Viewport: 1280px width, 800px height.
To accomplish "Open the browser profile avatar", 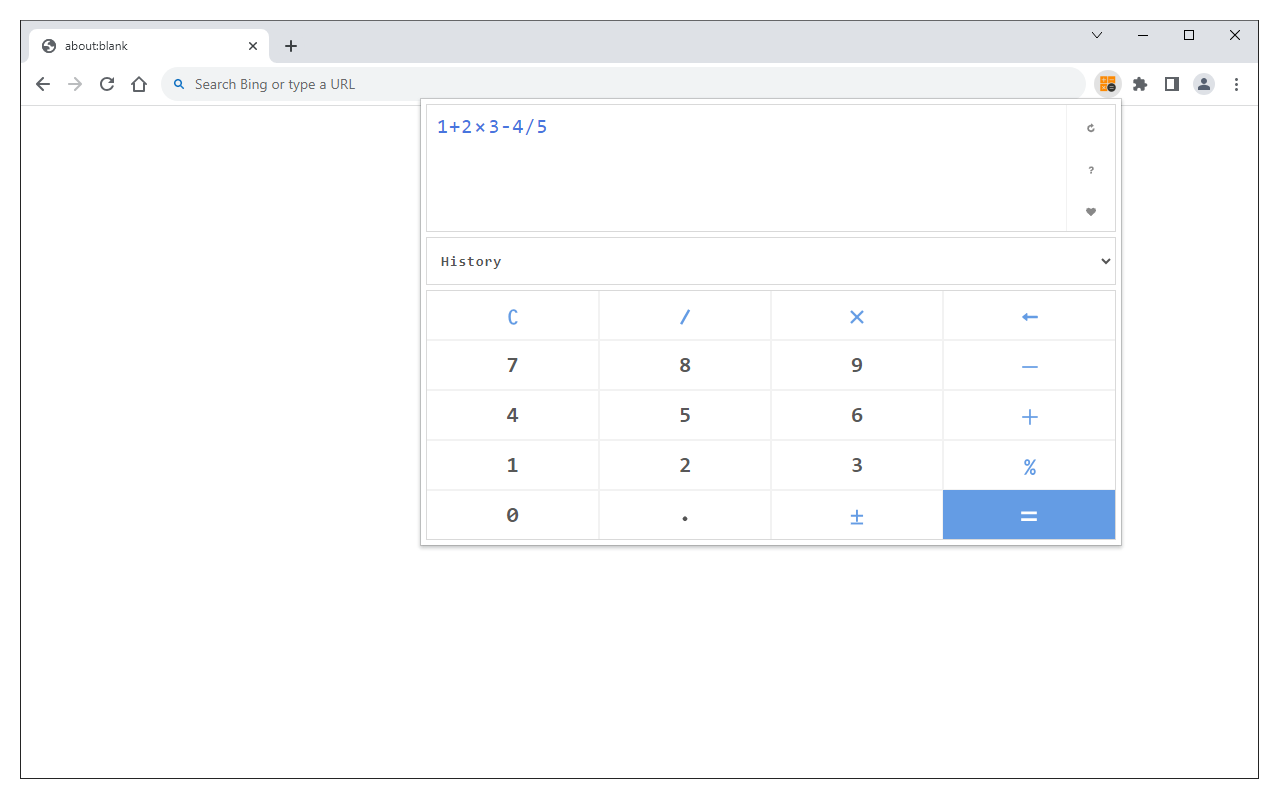I will coord(1204,84).
